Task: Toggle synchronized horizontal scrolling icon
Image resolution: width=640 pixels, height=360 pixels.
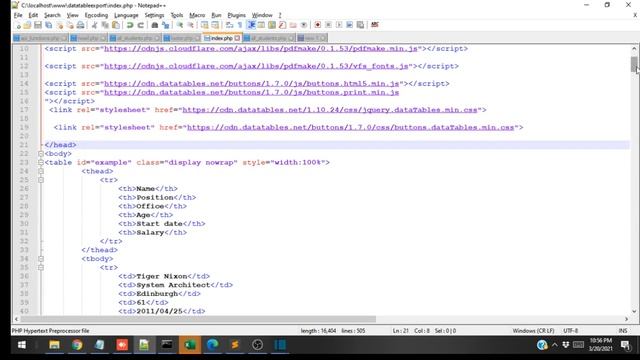Action: point(215,25)
